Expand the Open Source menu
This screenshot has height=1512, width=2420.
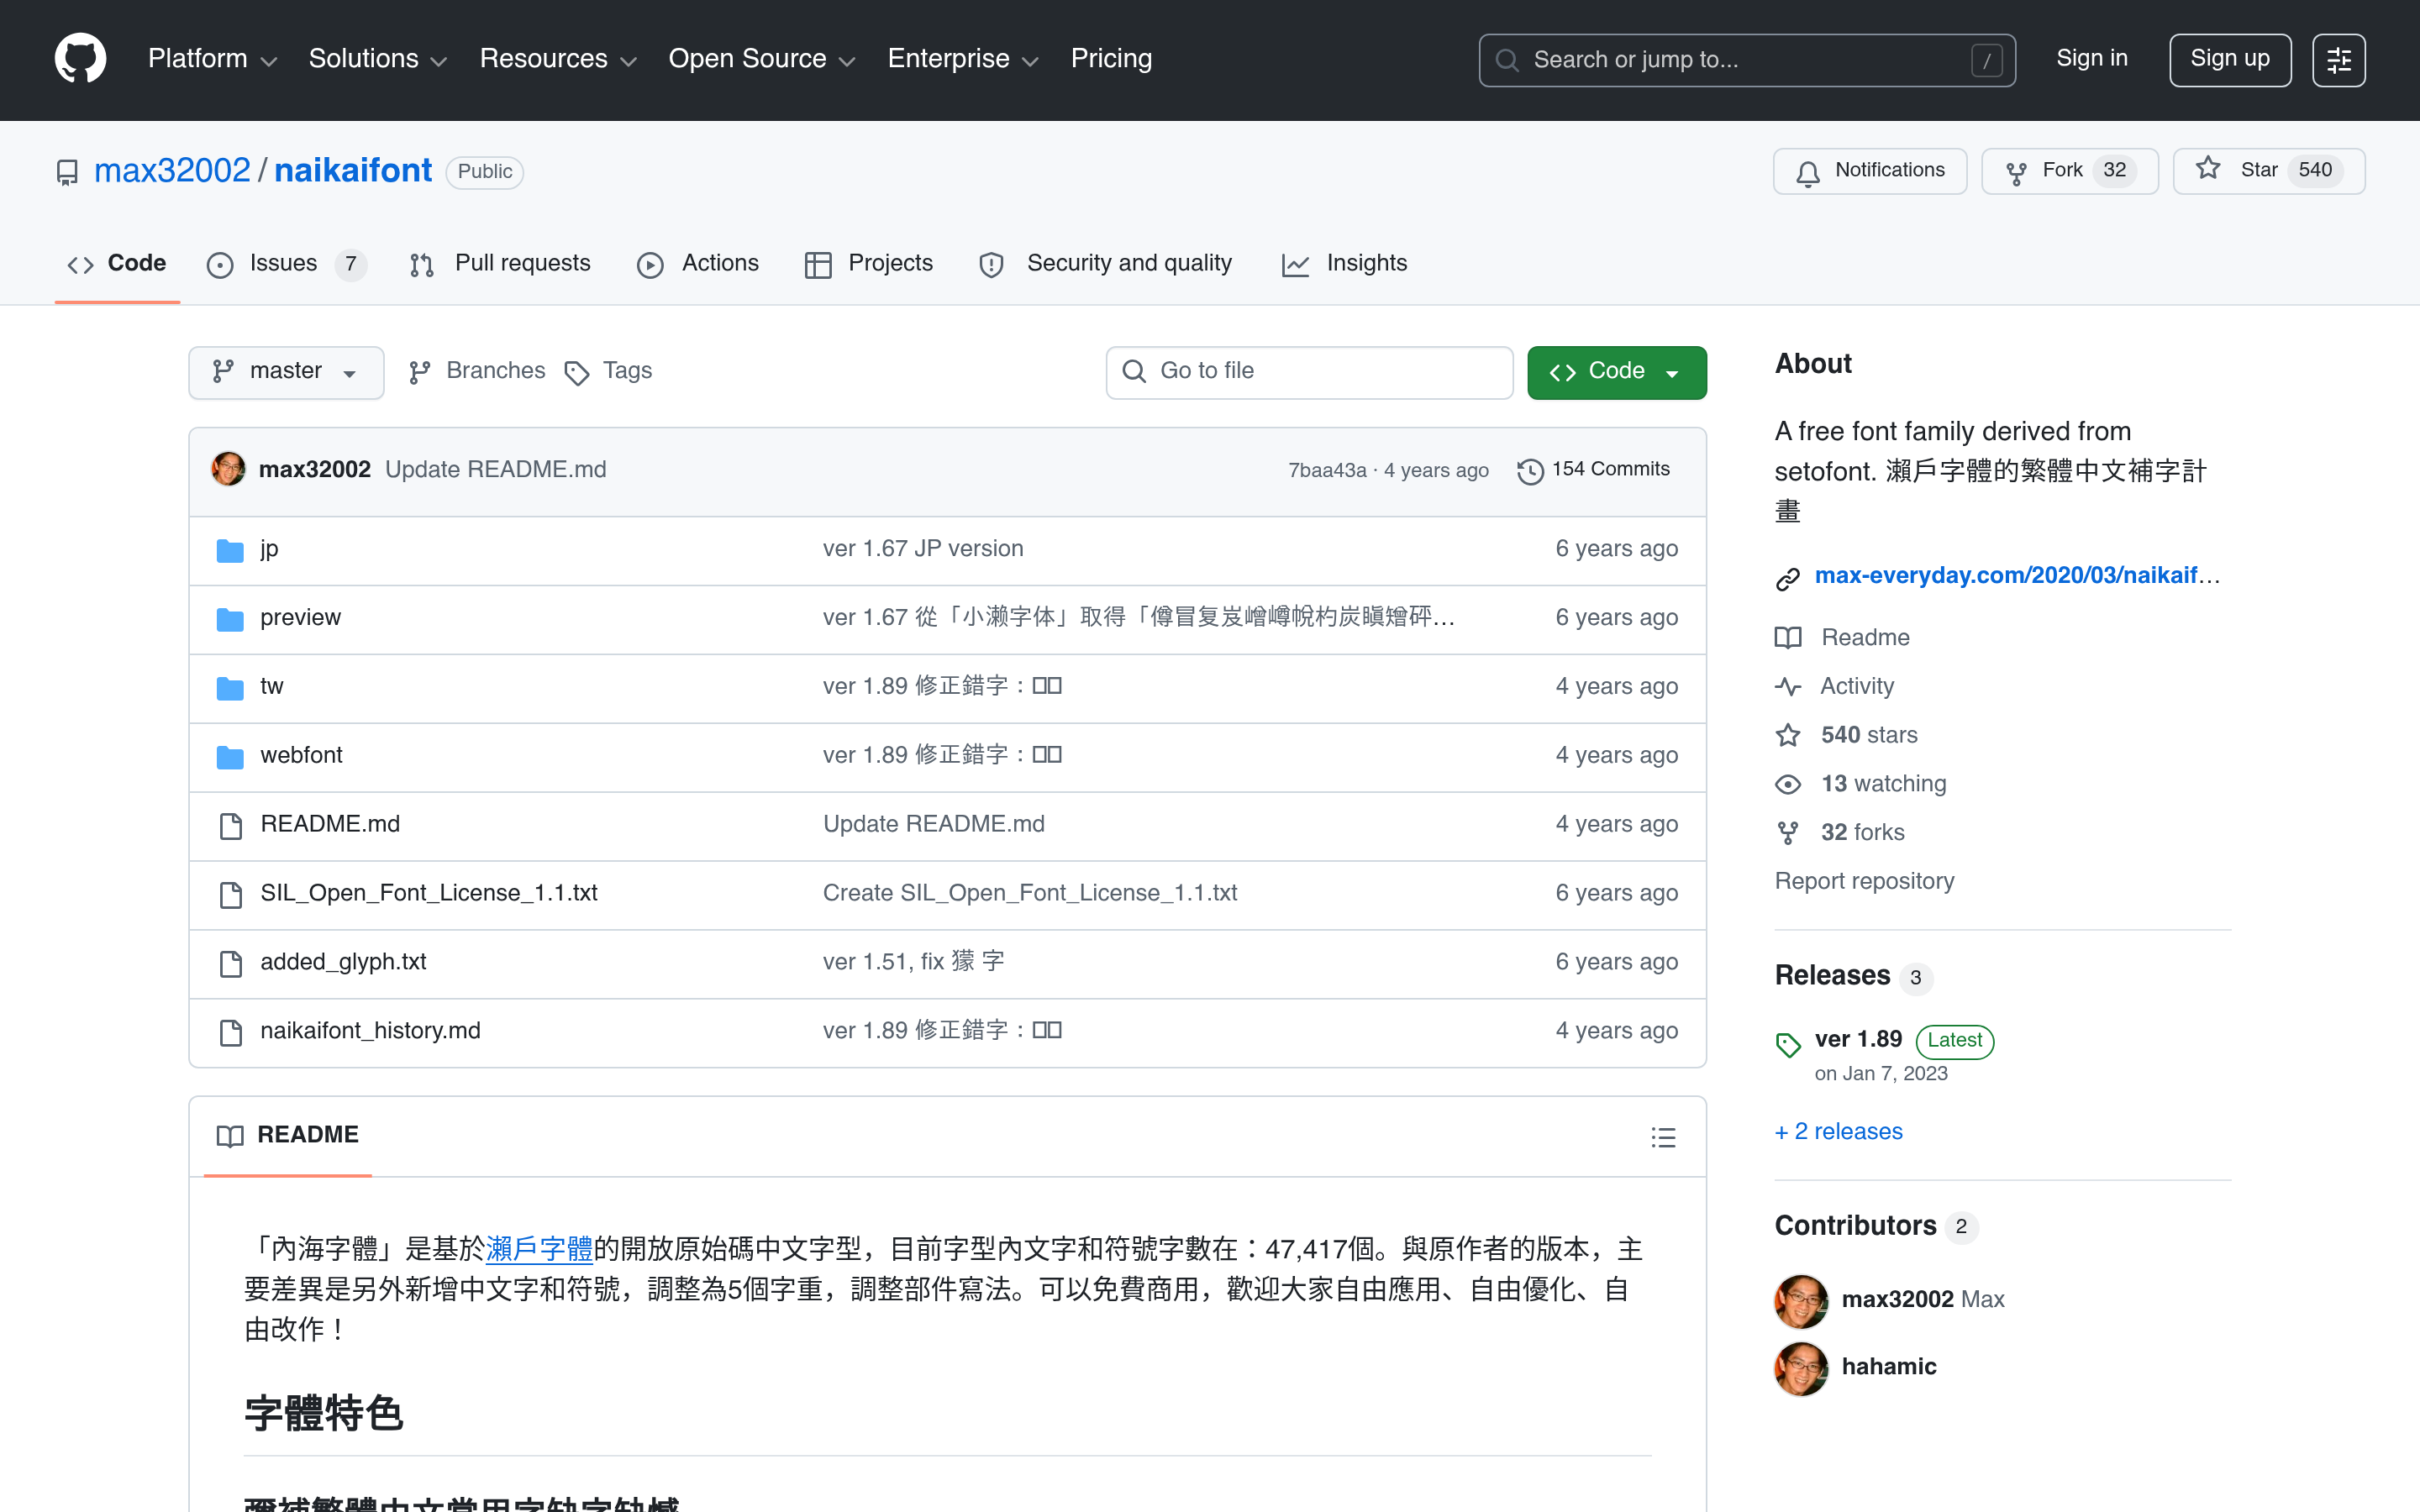click(761, 59)
